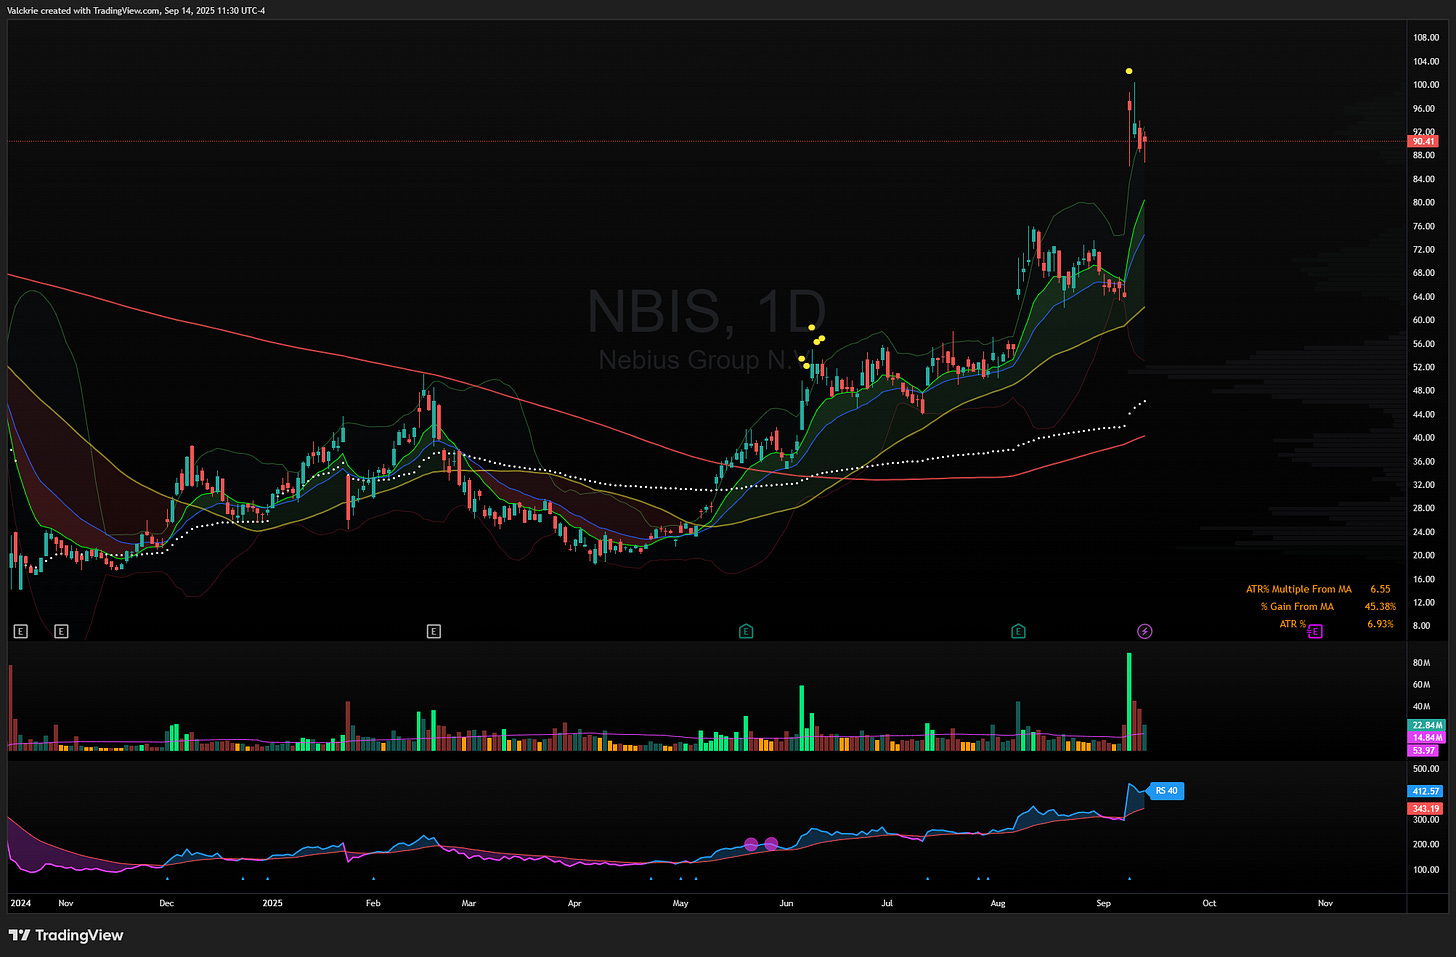Open the green earnings E marker in late May
The width and height of the screenshot is (1456, 957).
(746, 631)
